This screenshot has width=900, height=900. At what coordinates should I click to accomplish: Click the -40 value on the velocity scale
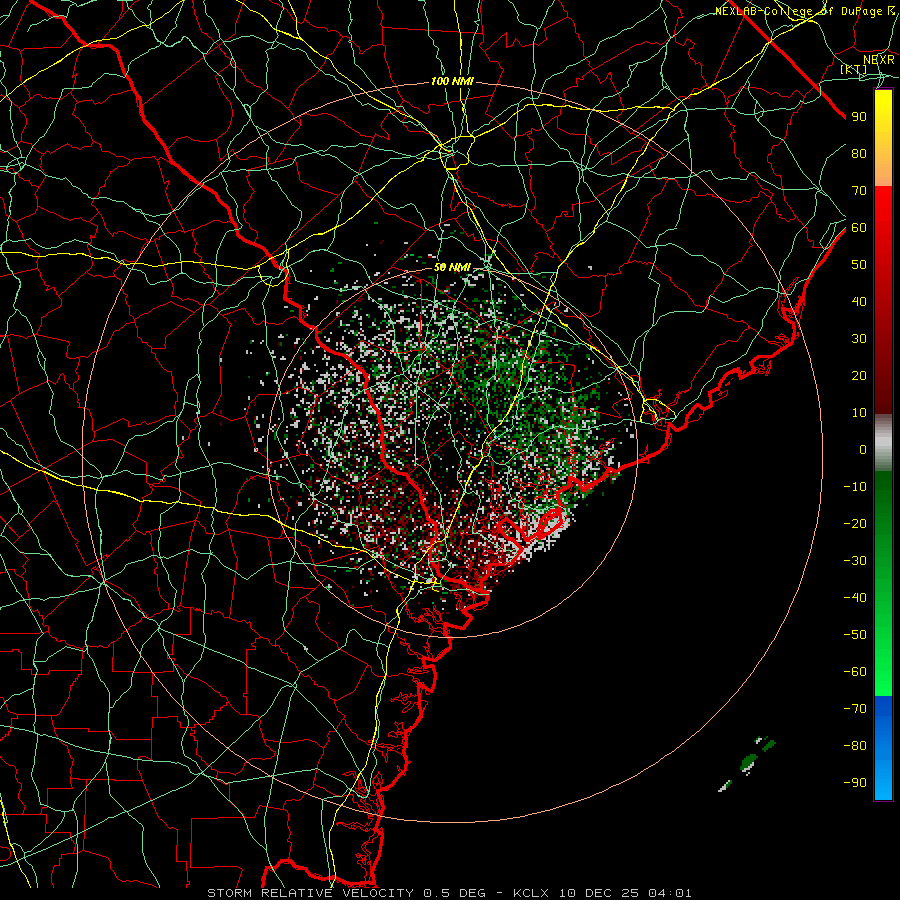coord(855,598)
